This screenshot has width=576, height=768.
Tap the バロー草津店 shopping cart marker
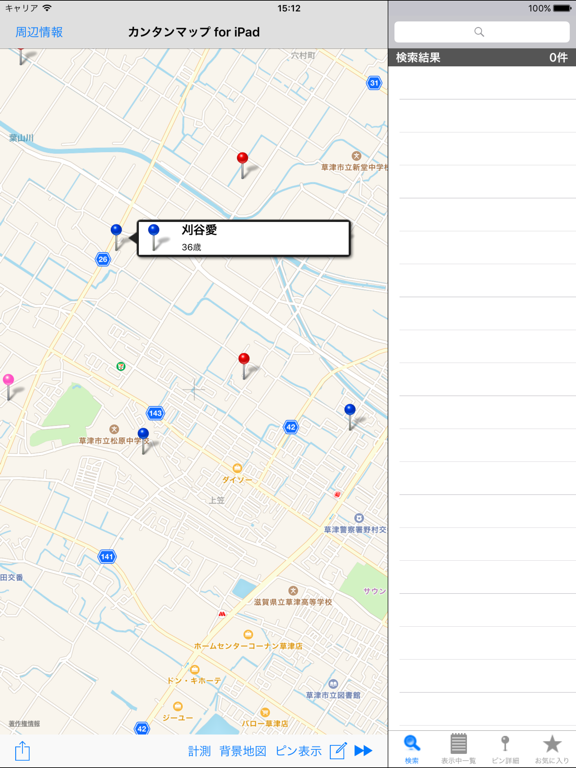coord(265,712)
